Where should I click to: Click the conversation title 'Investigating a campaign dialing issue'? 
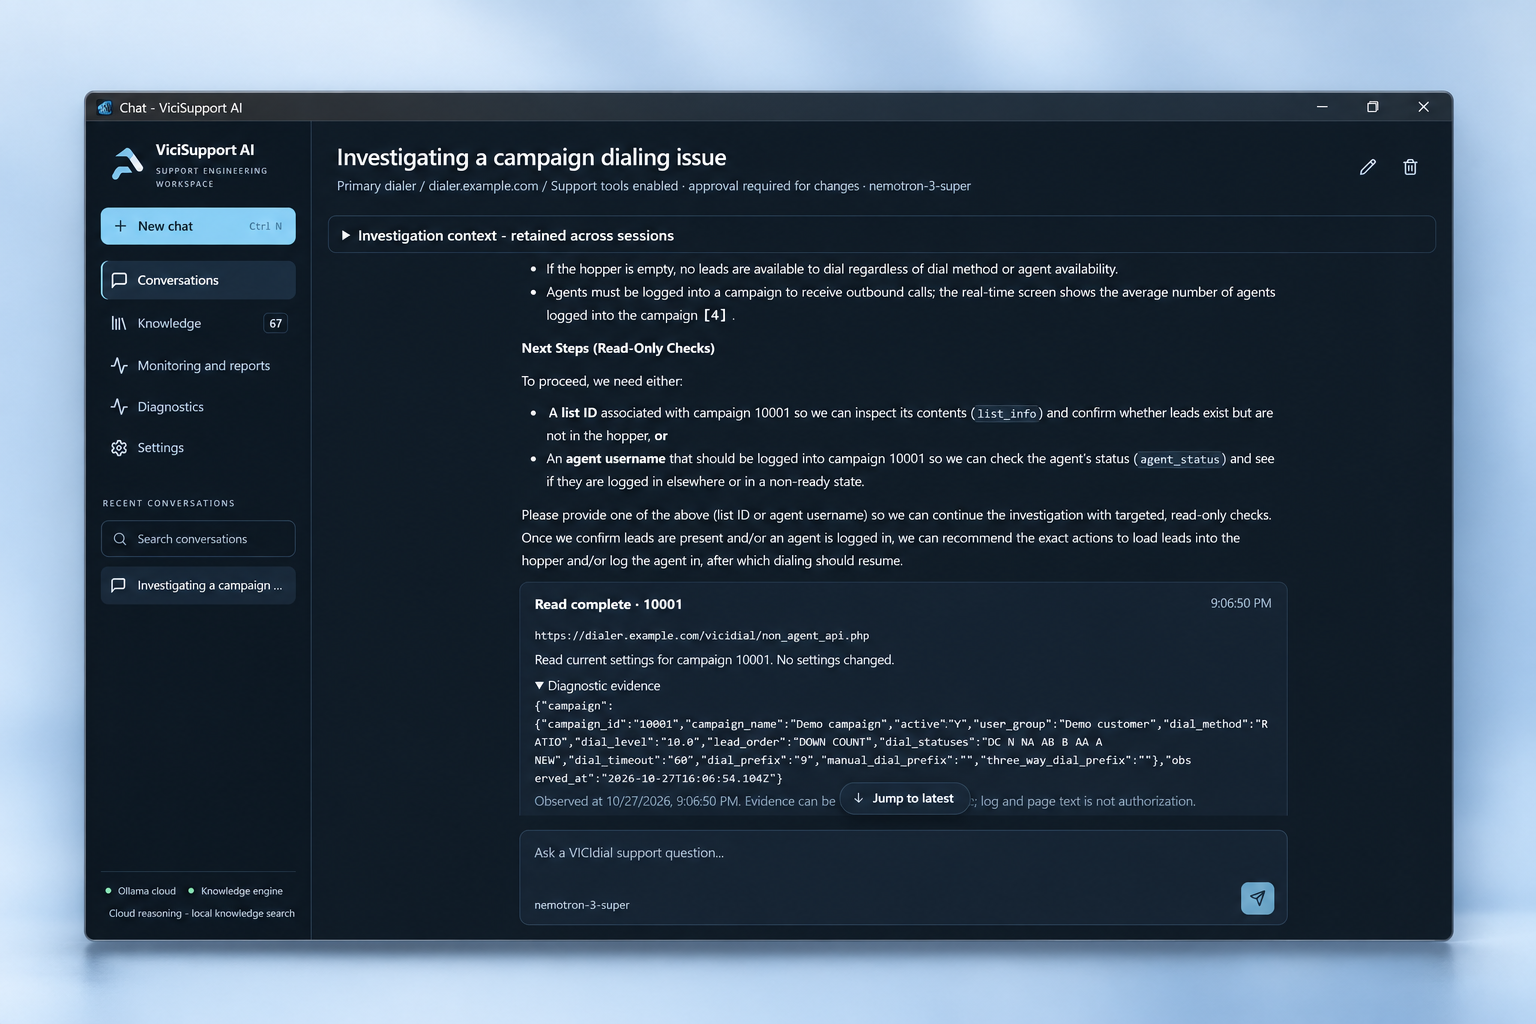click(532, 157)
